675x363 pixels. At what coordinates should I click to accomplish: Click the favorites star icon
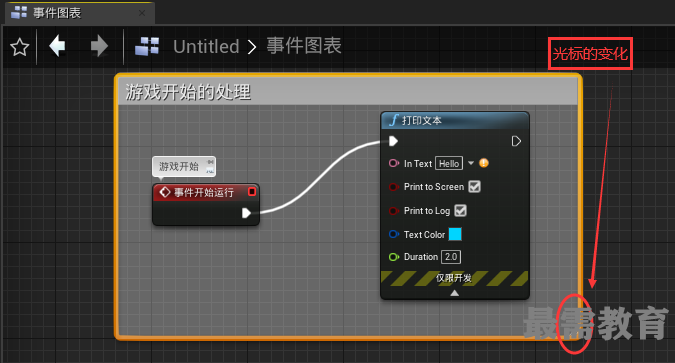[x=19, y=47]
